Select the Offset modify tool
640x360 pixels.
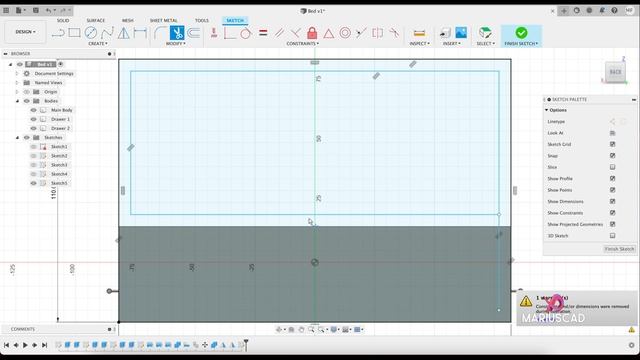(193, 33)
